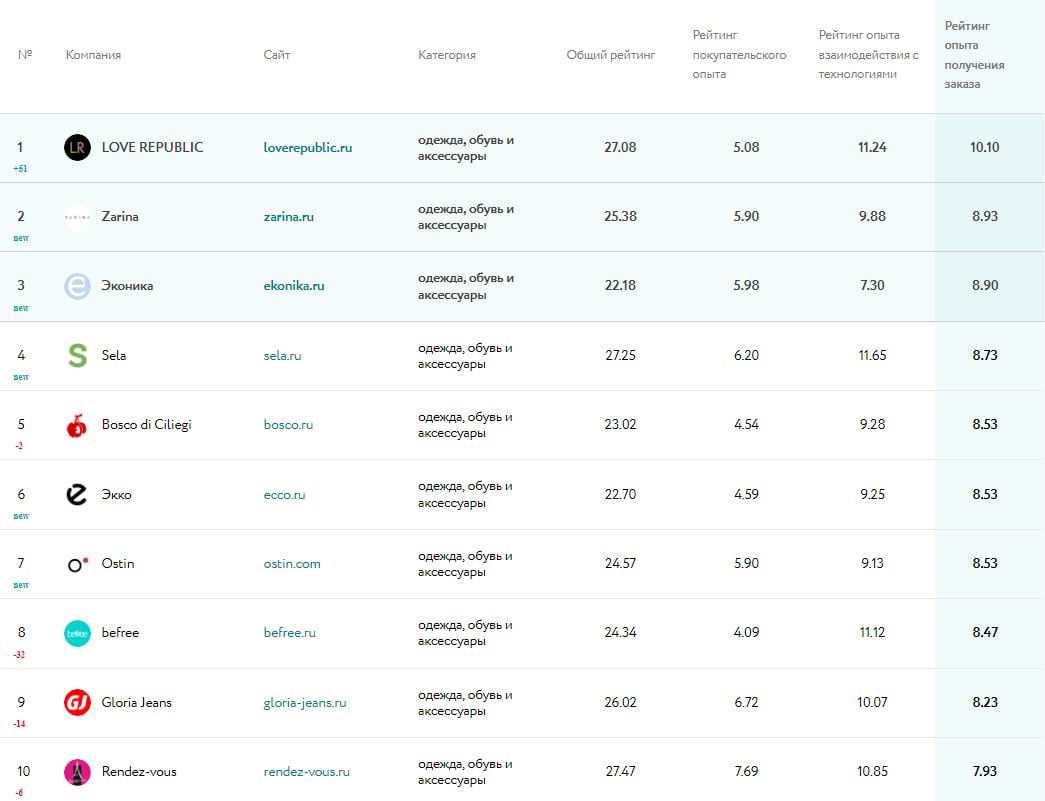Click overall rating 22.18 for Эконика

click(620, 286)
